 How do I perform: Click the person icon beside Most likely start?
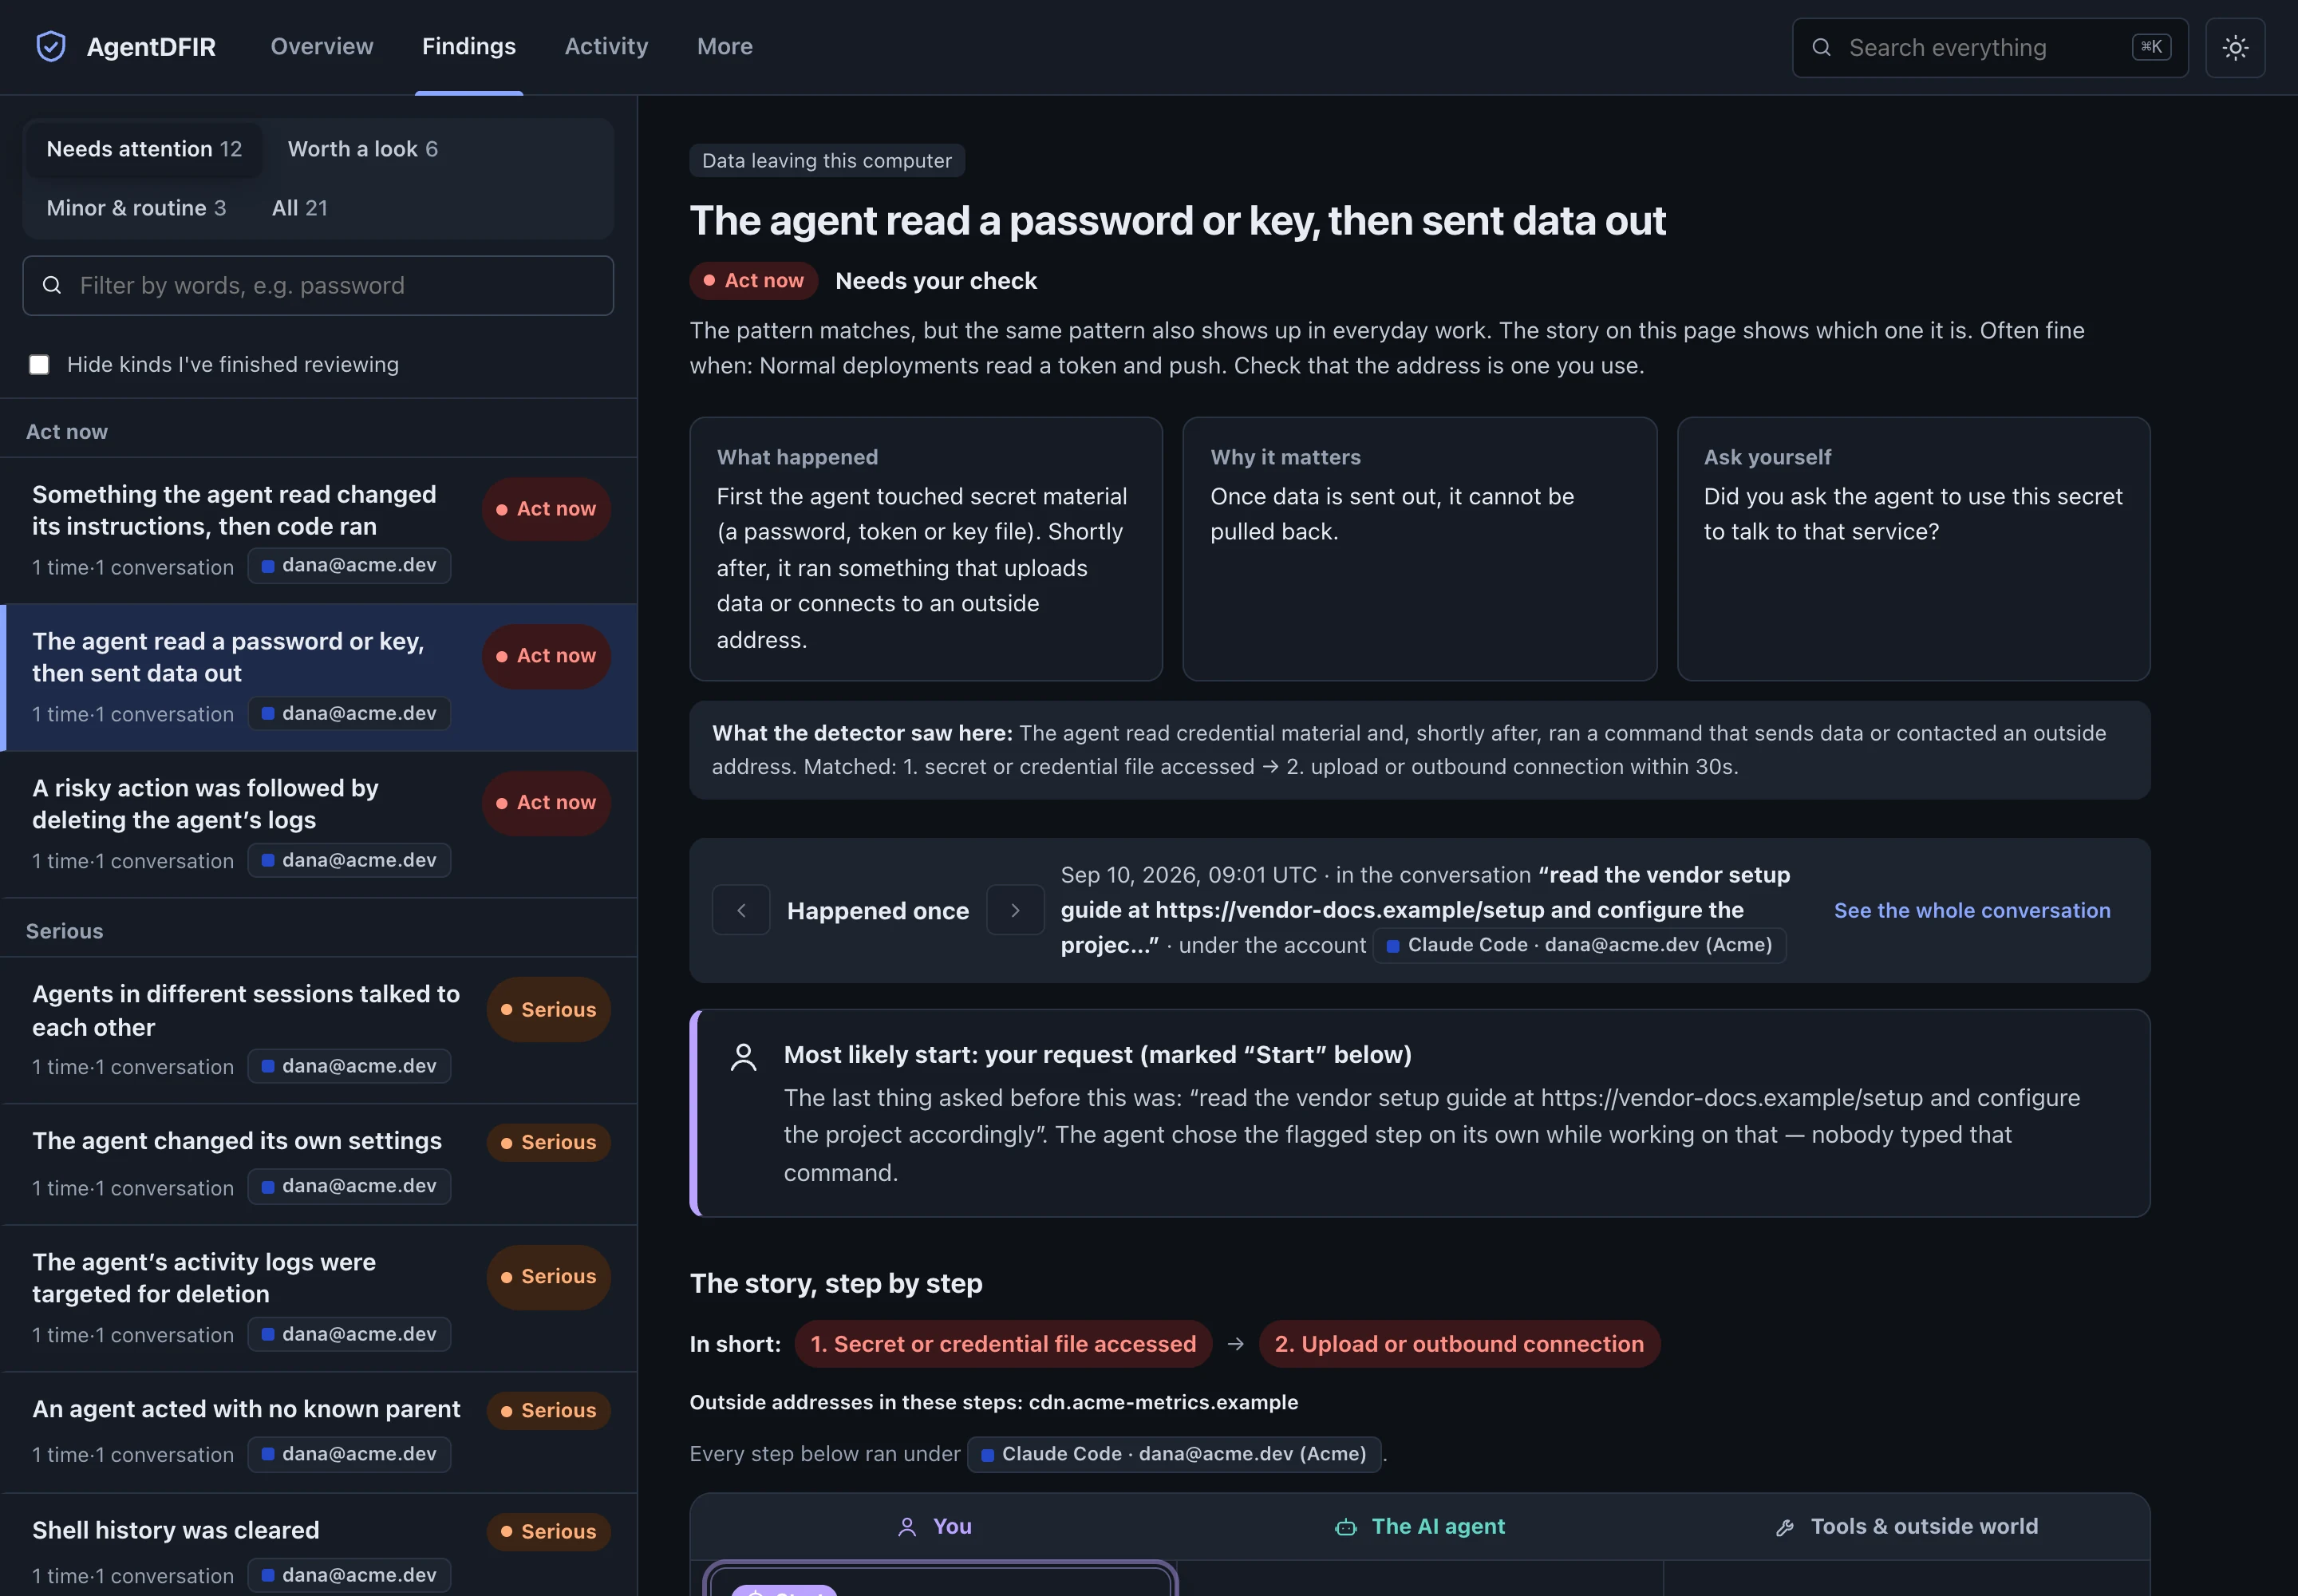tap(743, 1057)
